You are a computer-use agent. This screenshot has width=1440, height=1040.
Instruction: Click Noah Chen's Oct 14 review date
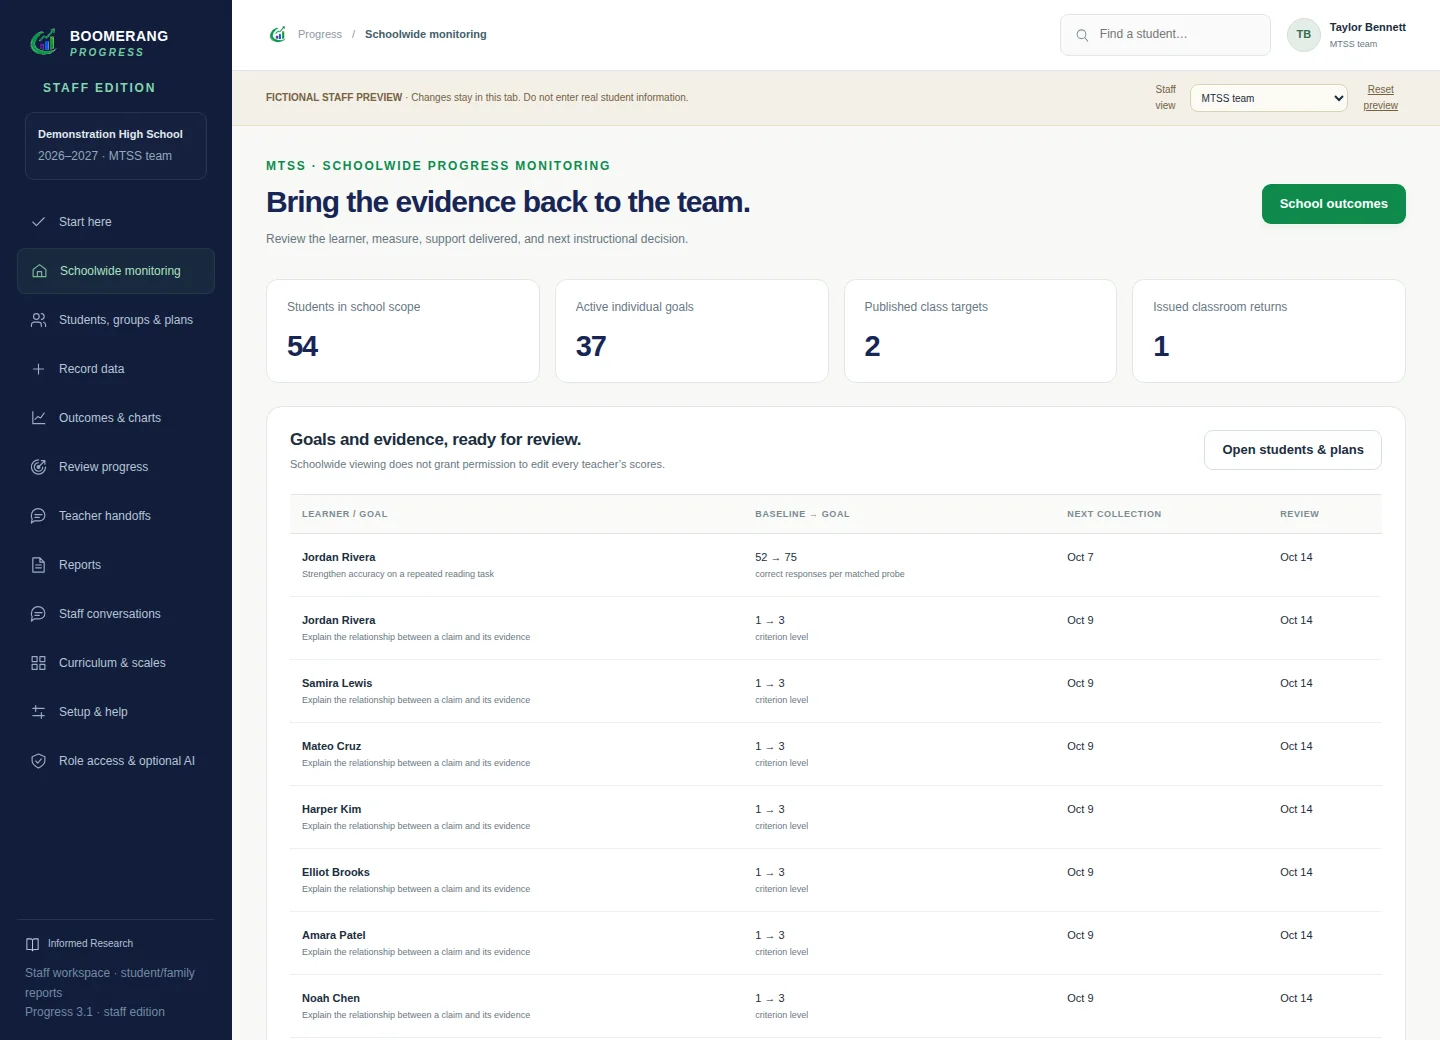(x=1296, y=999)
